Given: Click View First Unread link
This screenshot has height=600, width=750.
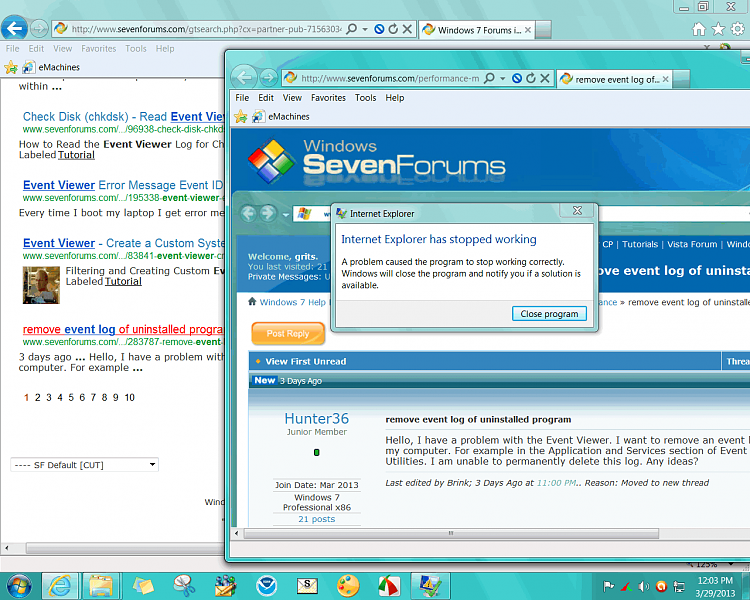Looking at the screenshot, I should click(x=306, y=361).
